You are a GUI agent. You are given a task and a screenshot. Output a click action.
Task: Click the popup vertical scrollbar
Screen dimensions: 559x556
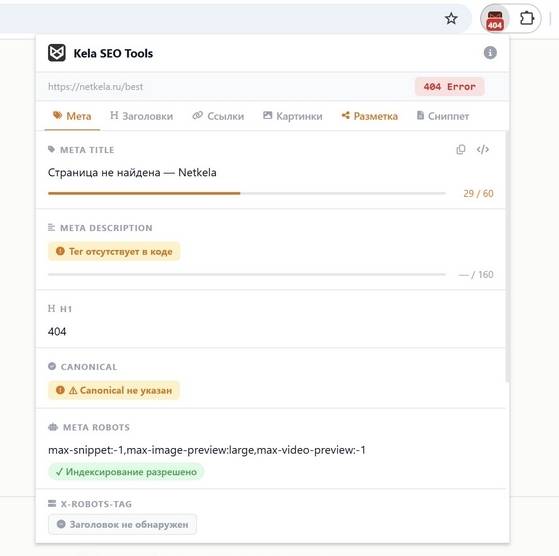coord(507,257)
